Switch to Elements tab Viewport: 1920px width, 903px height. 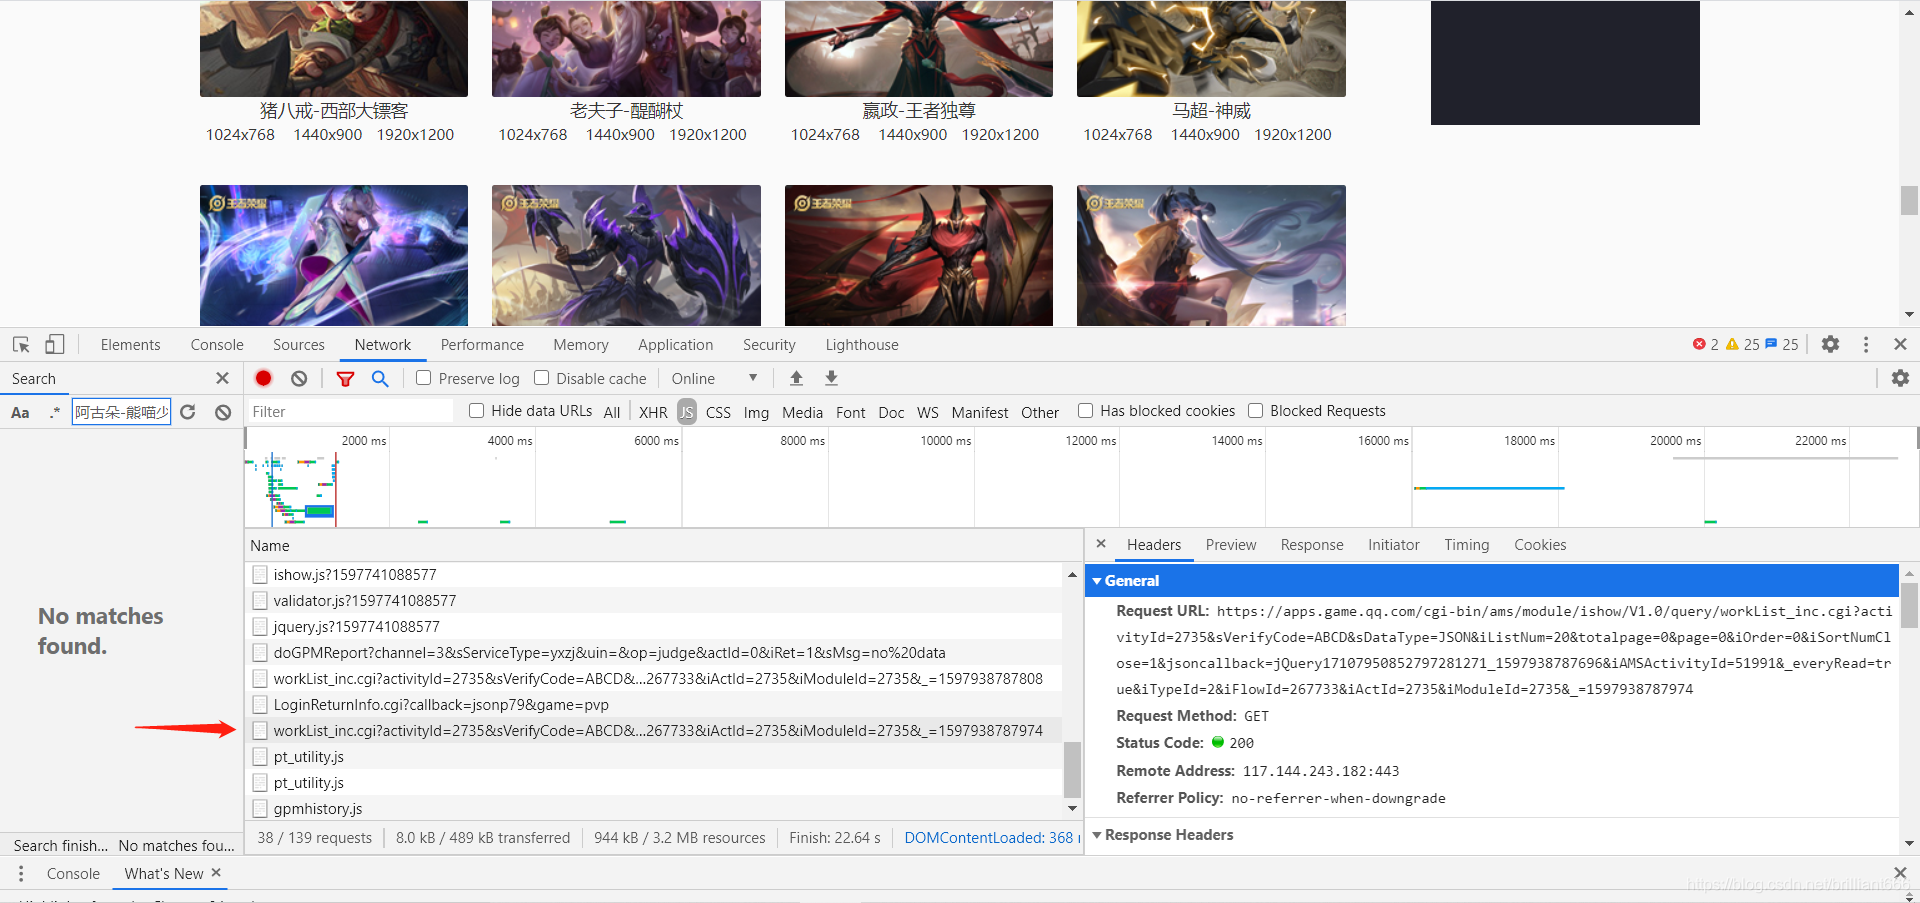(130, 344)
